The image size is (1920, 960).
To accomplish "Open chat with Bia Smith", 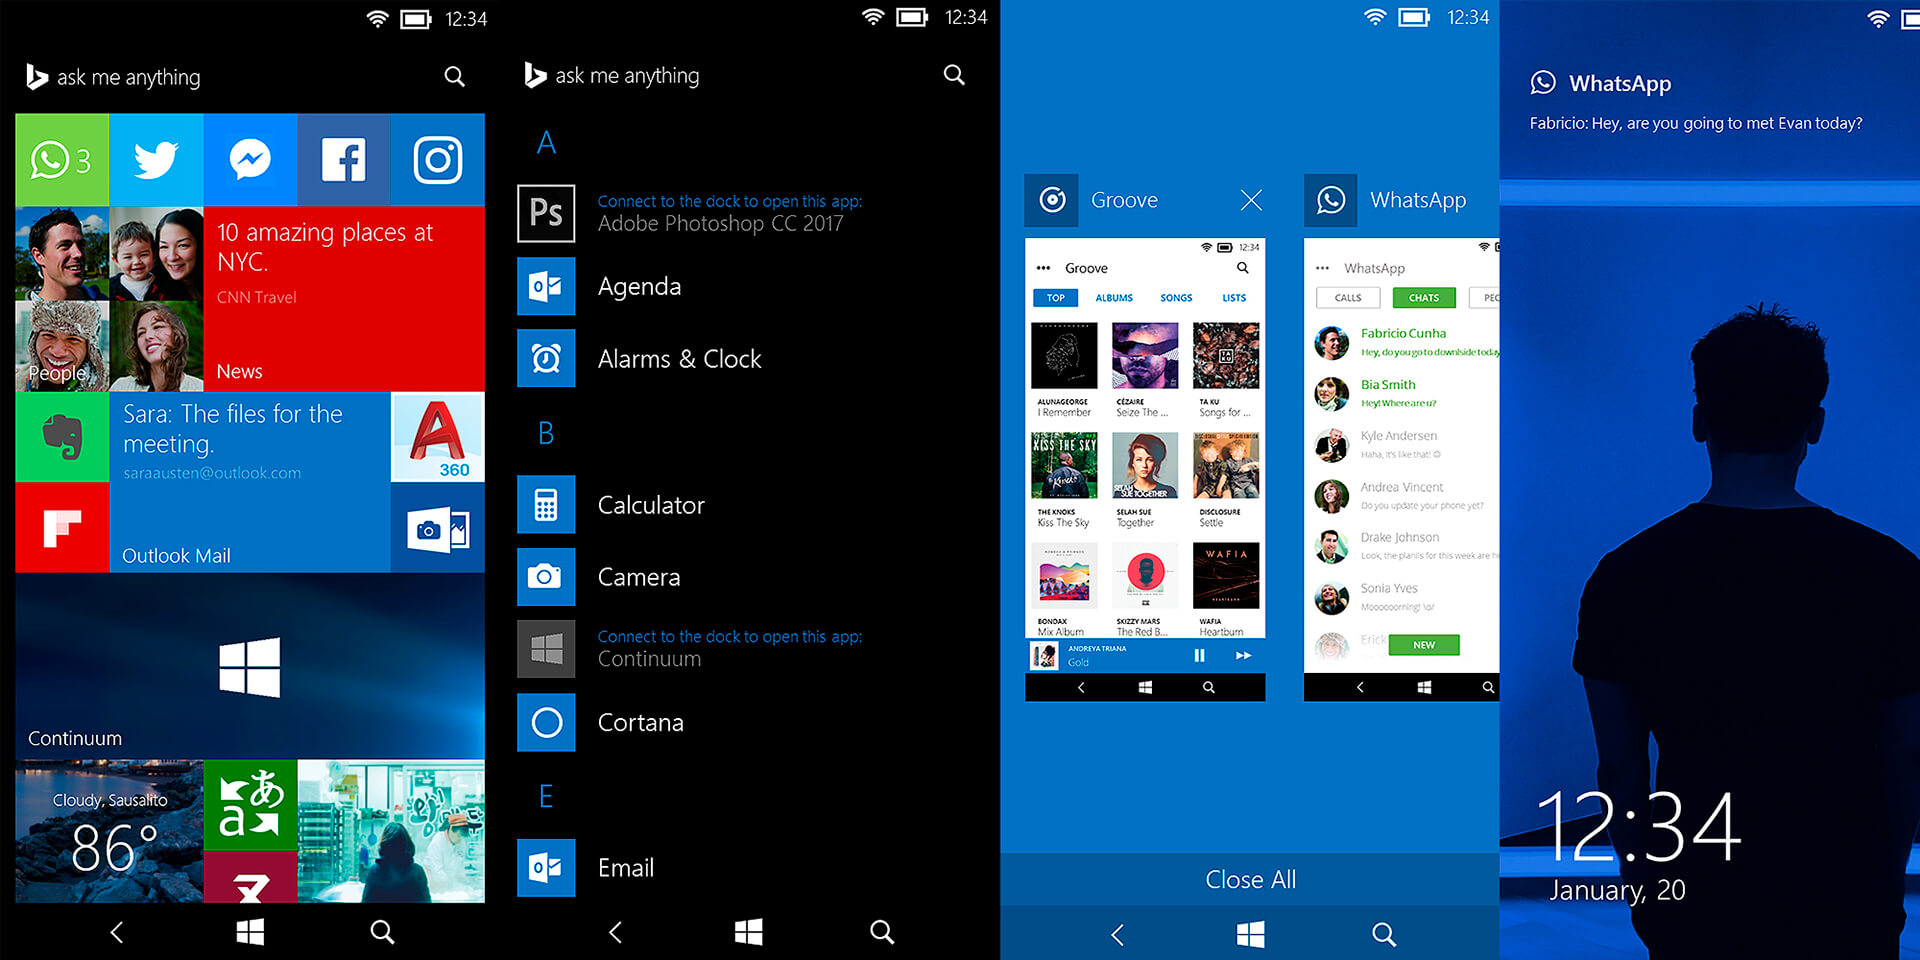I will (1405, 393).
